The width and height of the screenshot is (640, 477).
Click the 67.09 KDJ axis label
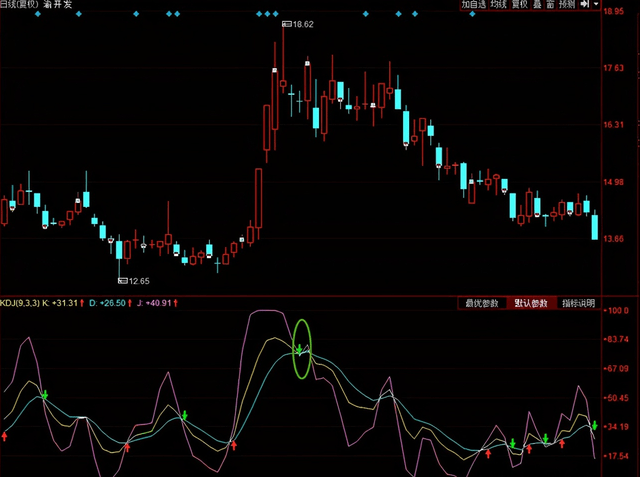(618, 368)
